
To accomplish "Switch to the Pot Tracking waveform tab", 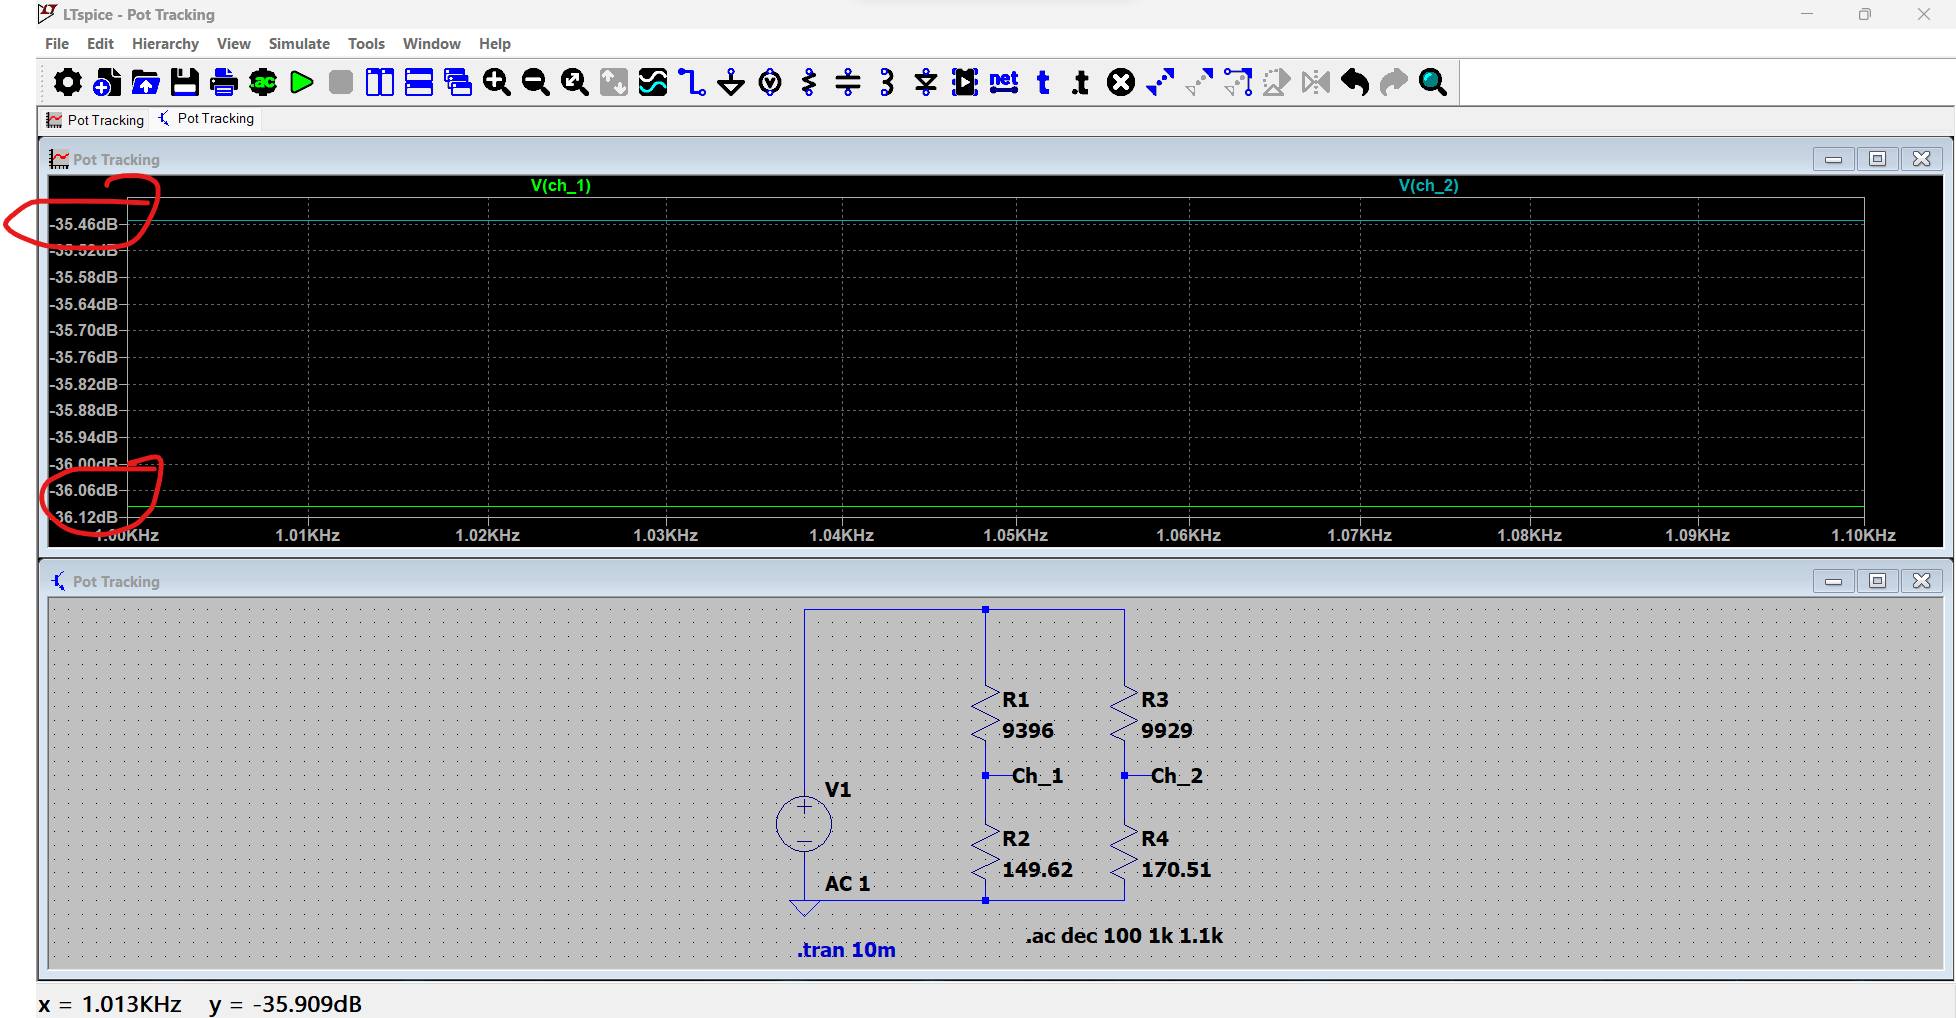I will coord(95,120).
